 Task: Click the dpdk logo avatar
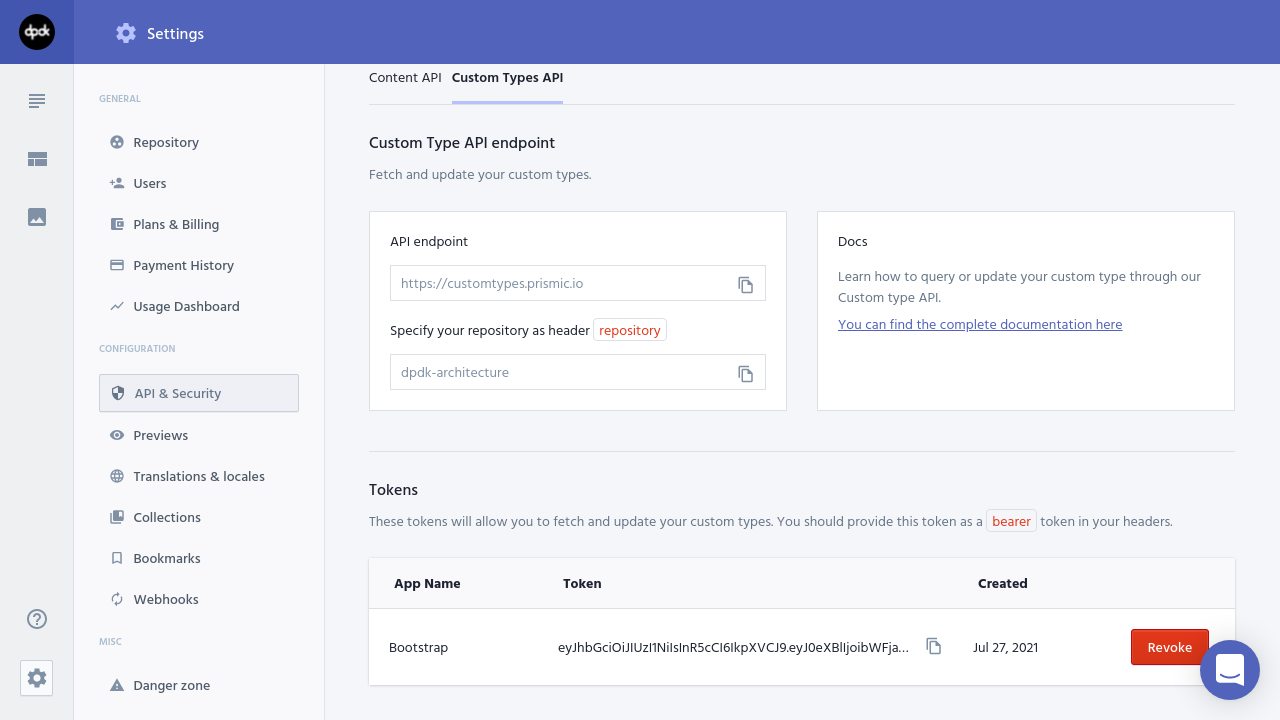(37, 32)
